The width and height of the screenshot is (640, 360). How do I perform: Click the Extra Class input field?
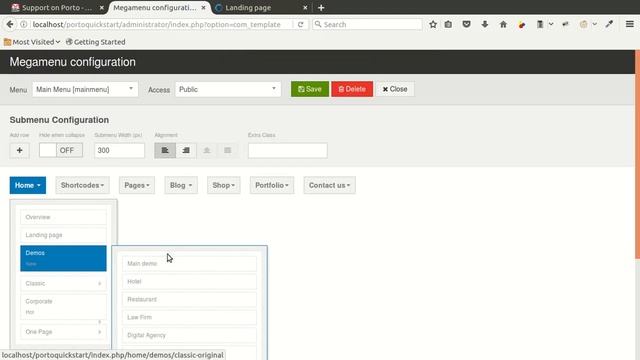(288, 150)
